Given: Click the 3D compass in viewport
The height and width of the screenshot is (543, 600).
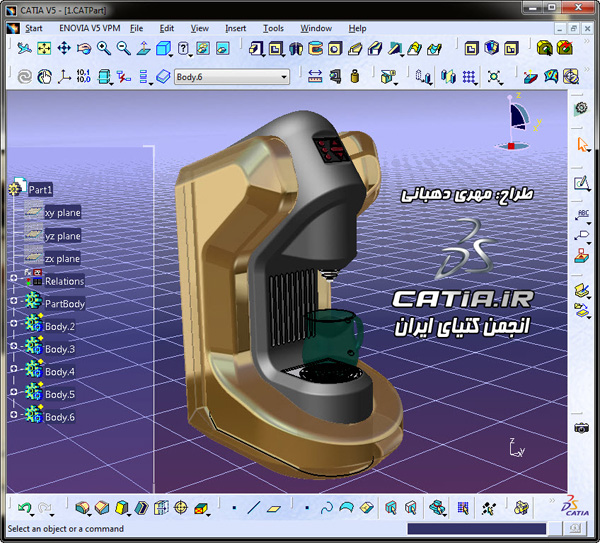Looking at the screenshot, I should coord(516,122).
